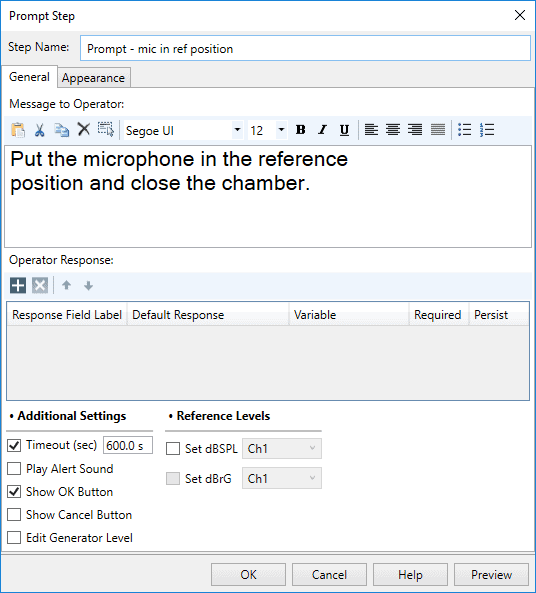Click into the Step Name field
The width and height of the screenshot is (536, 593).
coord(305,48)
